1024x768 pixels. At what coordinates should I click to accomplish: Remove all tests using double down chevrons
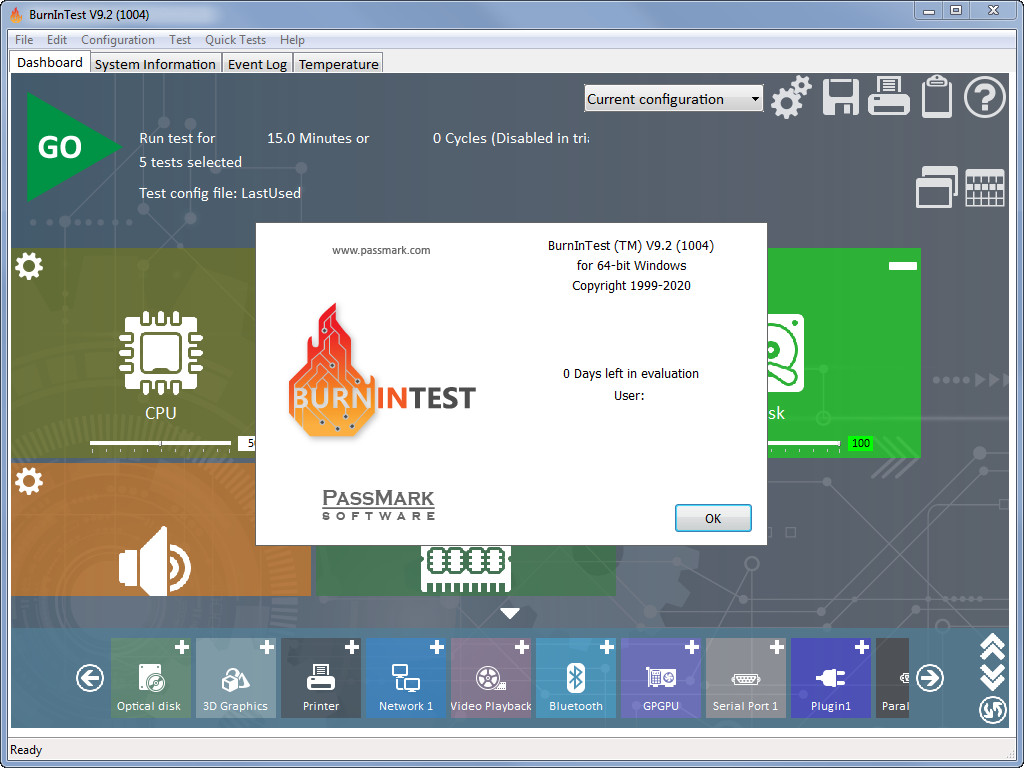click(x=992, y=677)
